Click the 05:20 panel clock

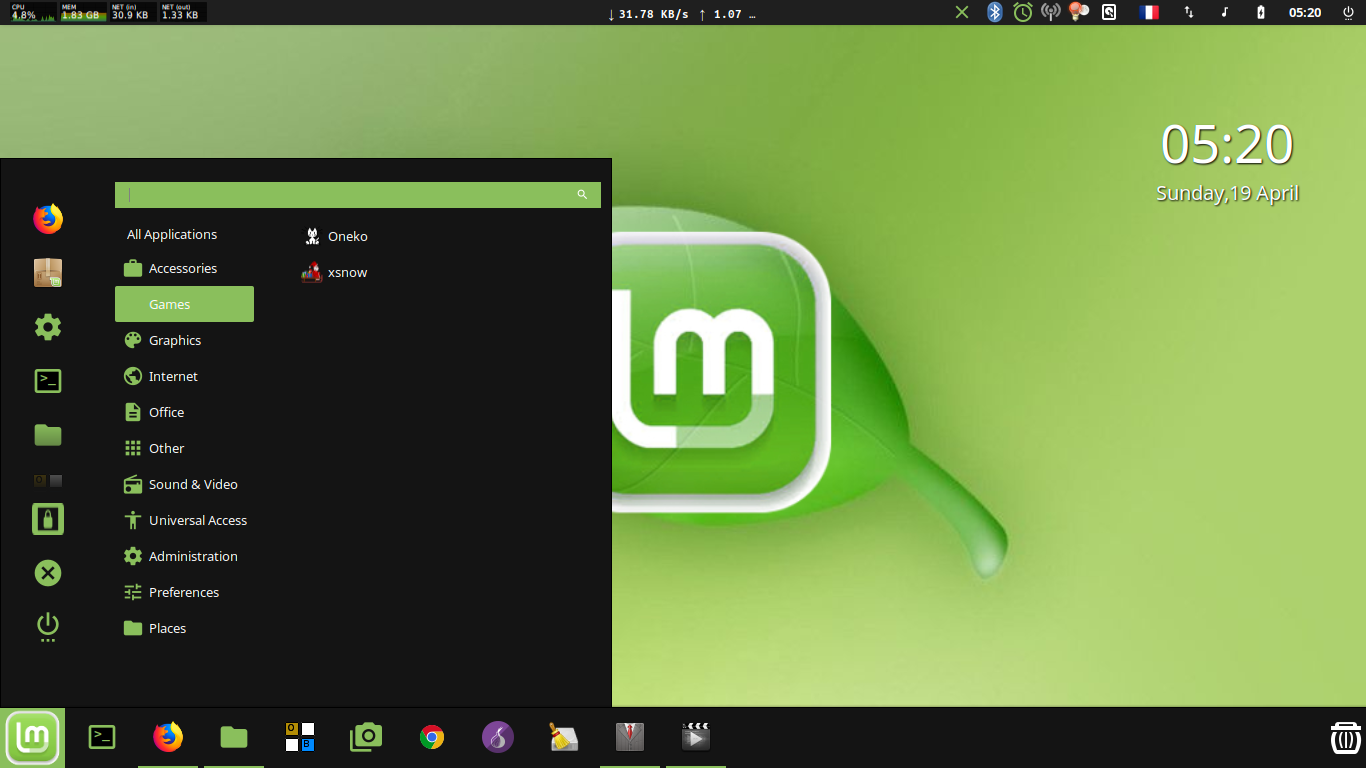[x=1305, y=13]
